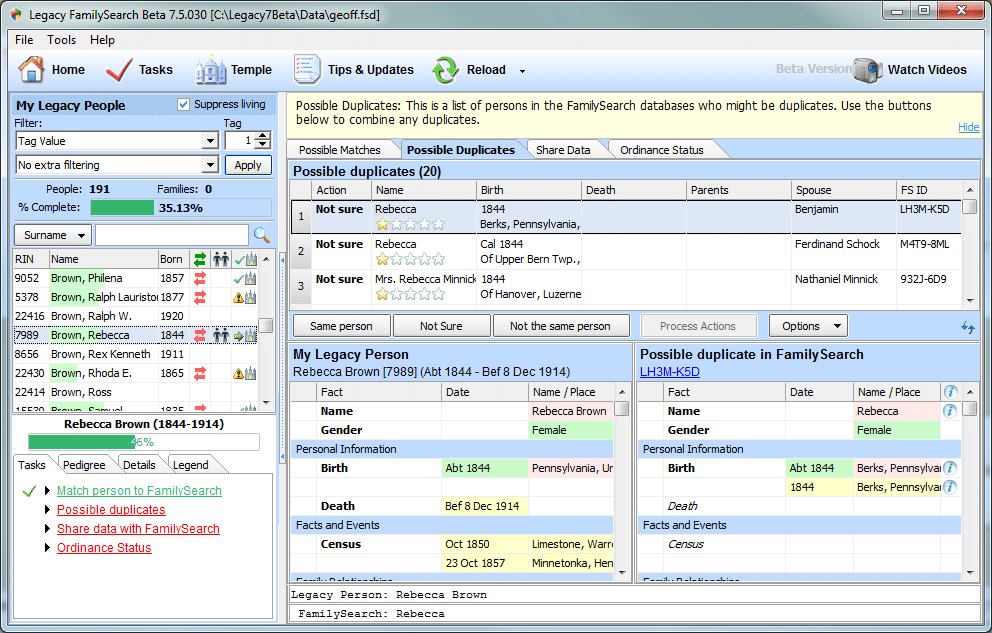Click the info icon in FamilySearch column header
This screenshot has height=633, width=992.
950,392
